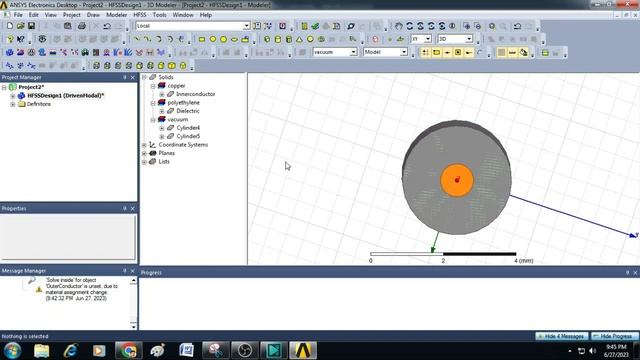The width and height of the screenshot is (640, 360).
Task: Open the Draw menu
Action: (x=93, y=15)
